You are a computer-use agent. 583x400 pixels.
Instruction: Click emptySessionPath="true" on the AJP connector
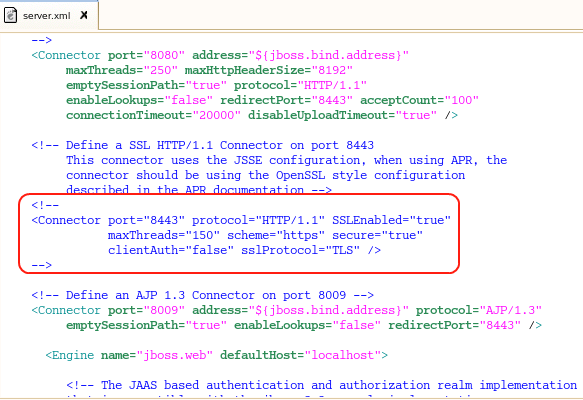[x=146, y=325]
